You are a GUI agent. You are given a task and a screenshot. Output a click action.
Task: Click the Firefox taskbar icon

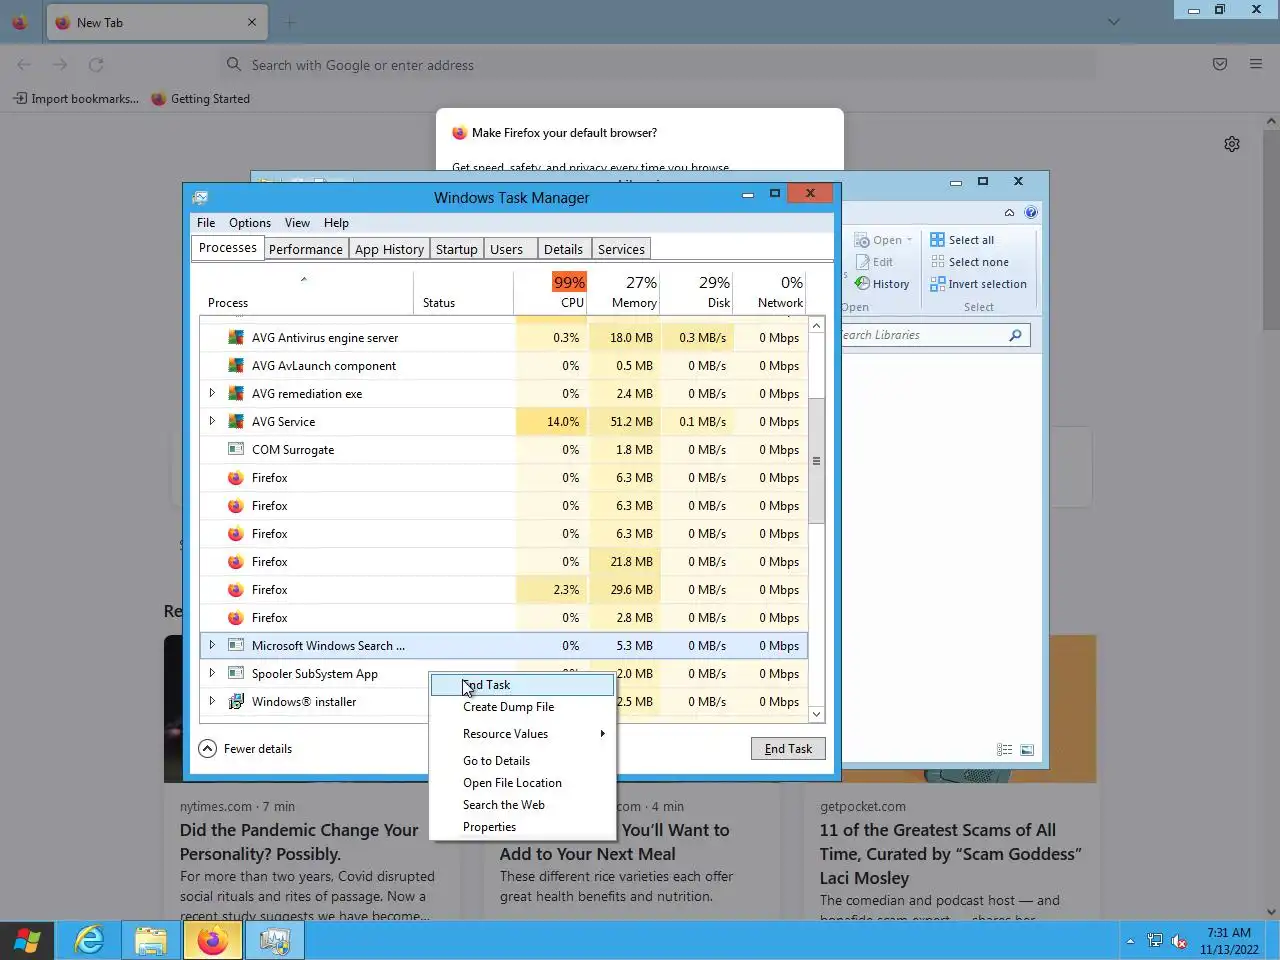point(212,940)
